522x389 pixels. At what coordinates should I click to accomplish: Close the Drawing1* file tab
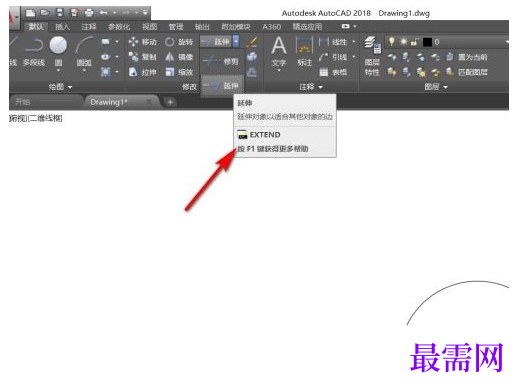point(149,101)
